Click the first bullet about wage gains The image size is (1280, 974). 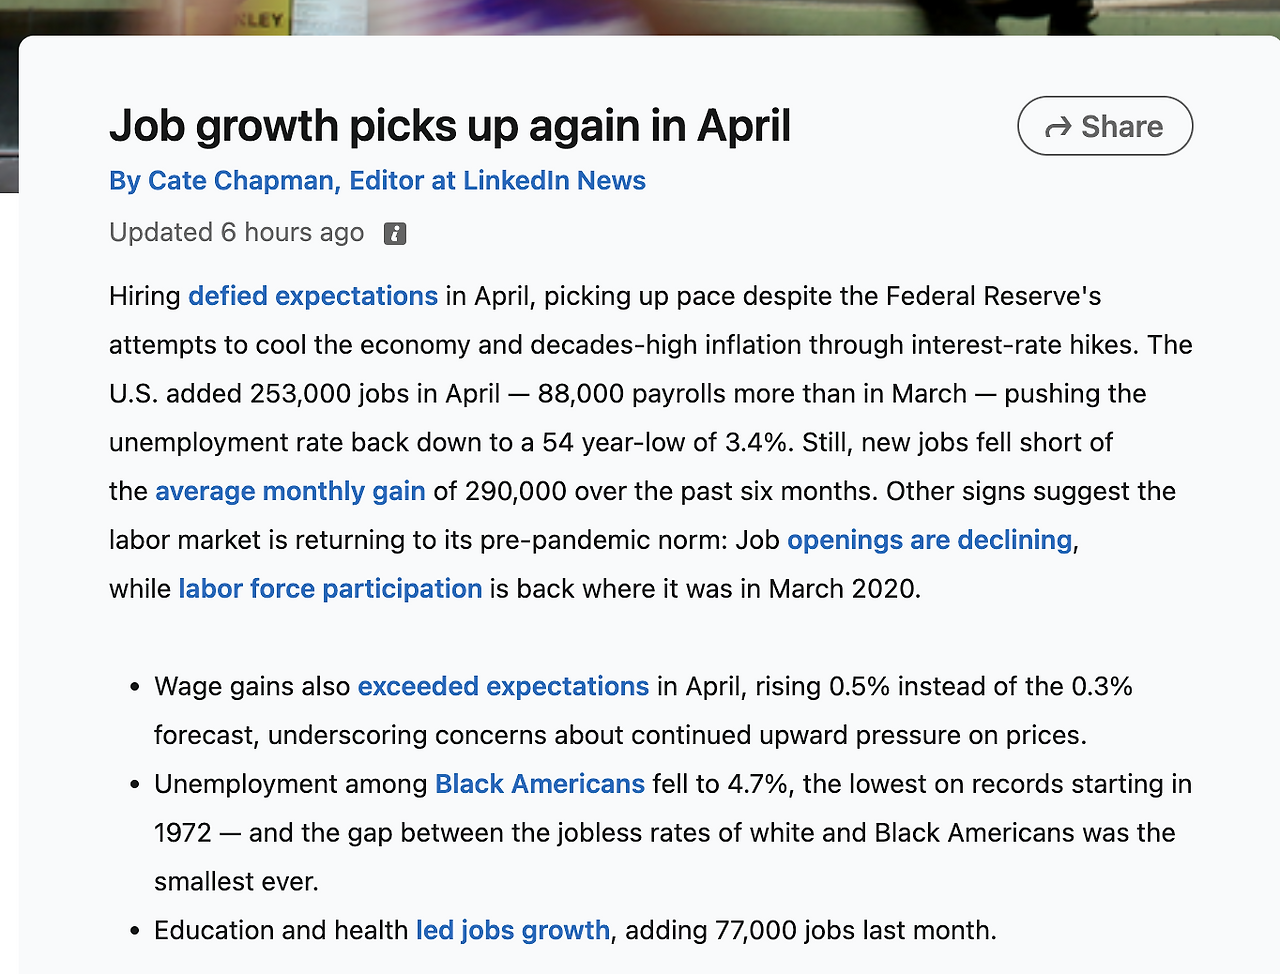[x=643, y=711]
